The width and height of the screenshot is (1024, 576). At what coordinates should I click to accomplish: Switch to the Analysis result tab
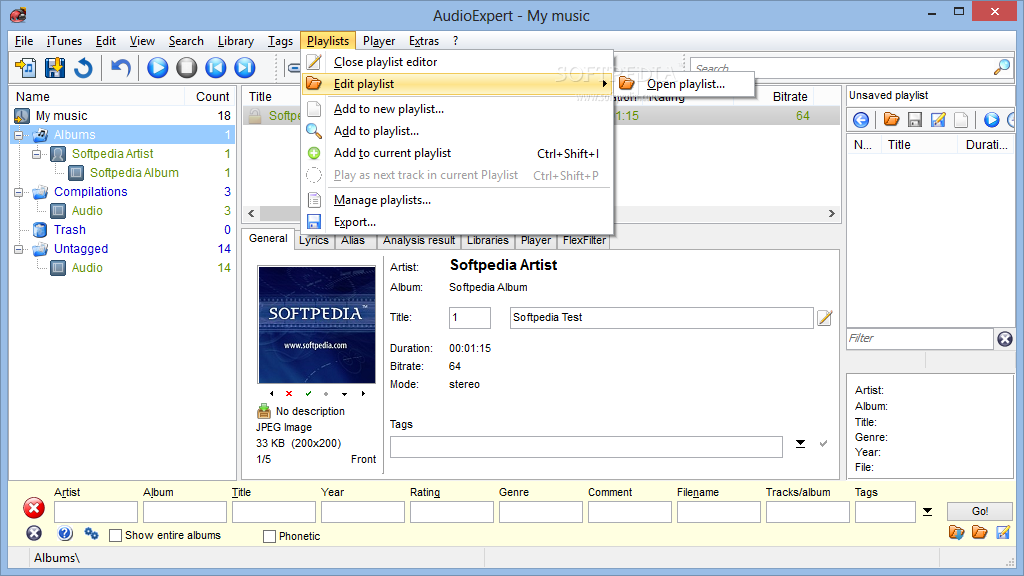419,240
